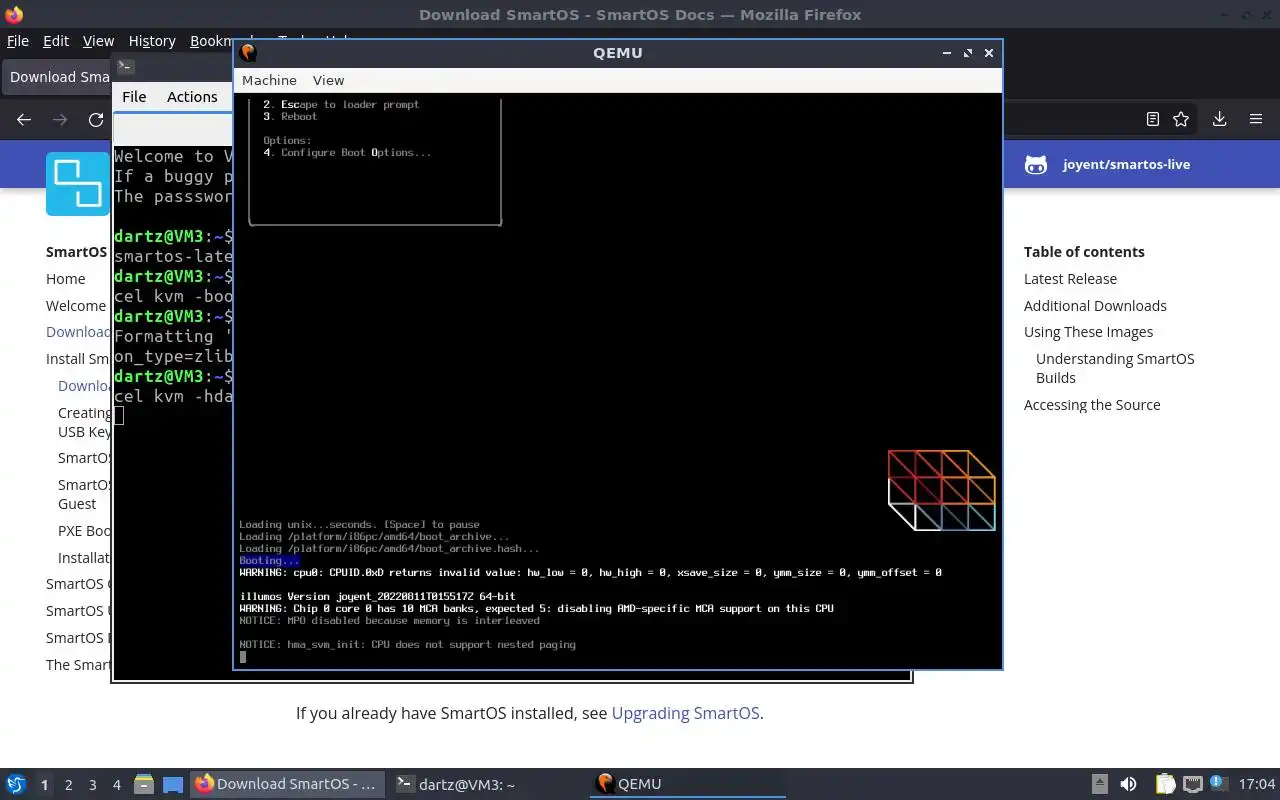Click the terminal window title icon
This screenshot has width=1280, height=800.
[125, 67]
